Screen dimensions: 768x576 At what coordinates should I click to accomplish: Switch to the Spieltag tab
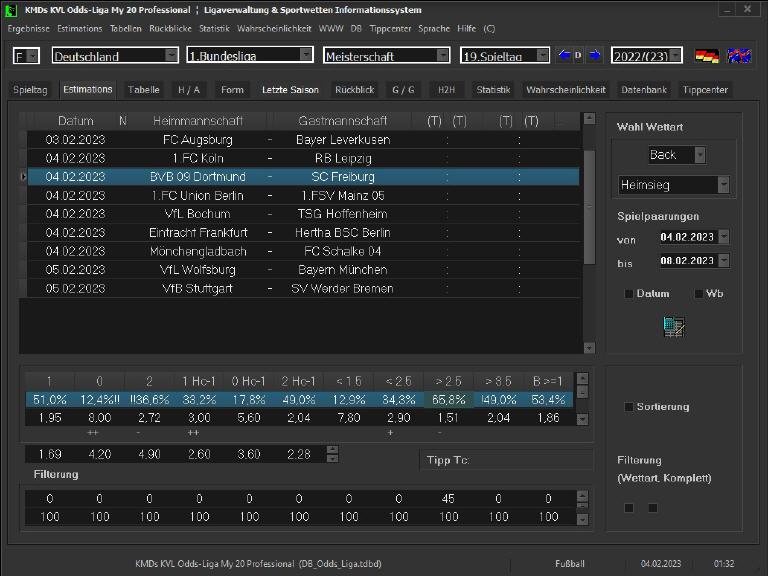pyautogui.click(x=30, y=90)
